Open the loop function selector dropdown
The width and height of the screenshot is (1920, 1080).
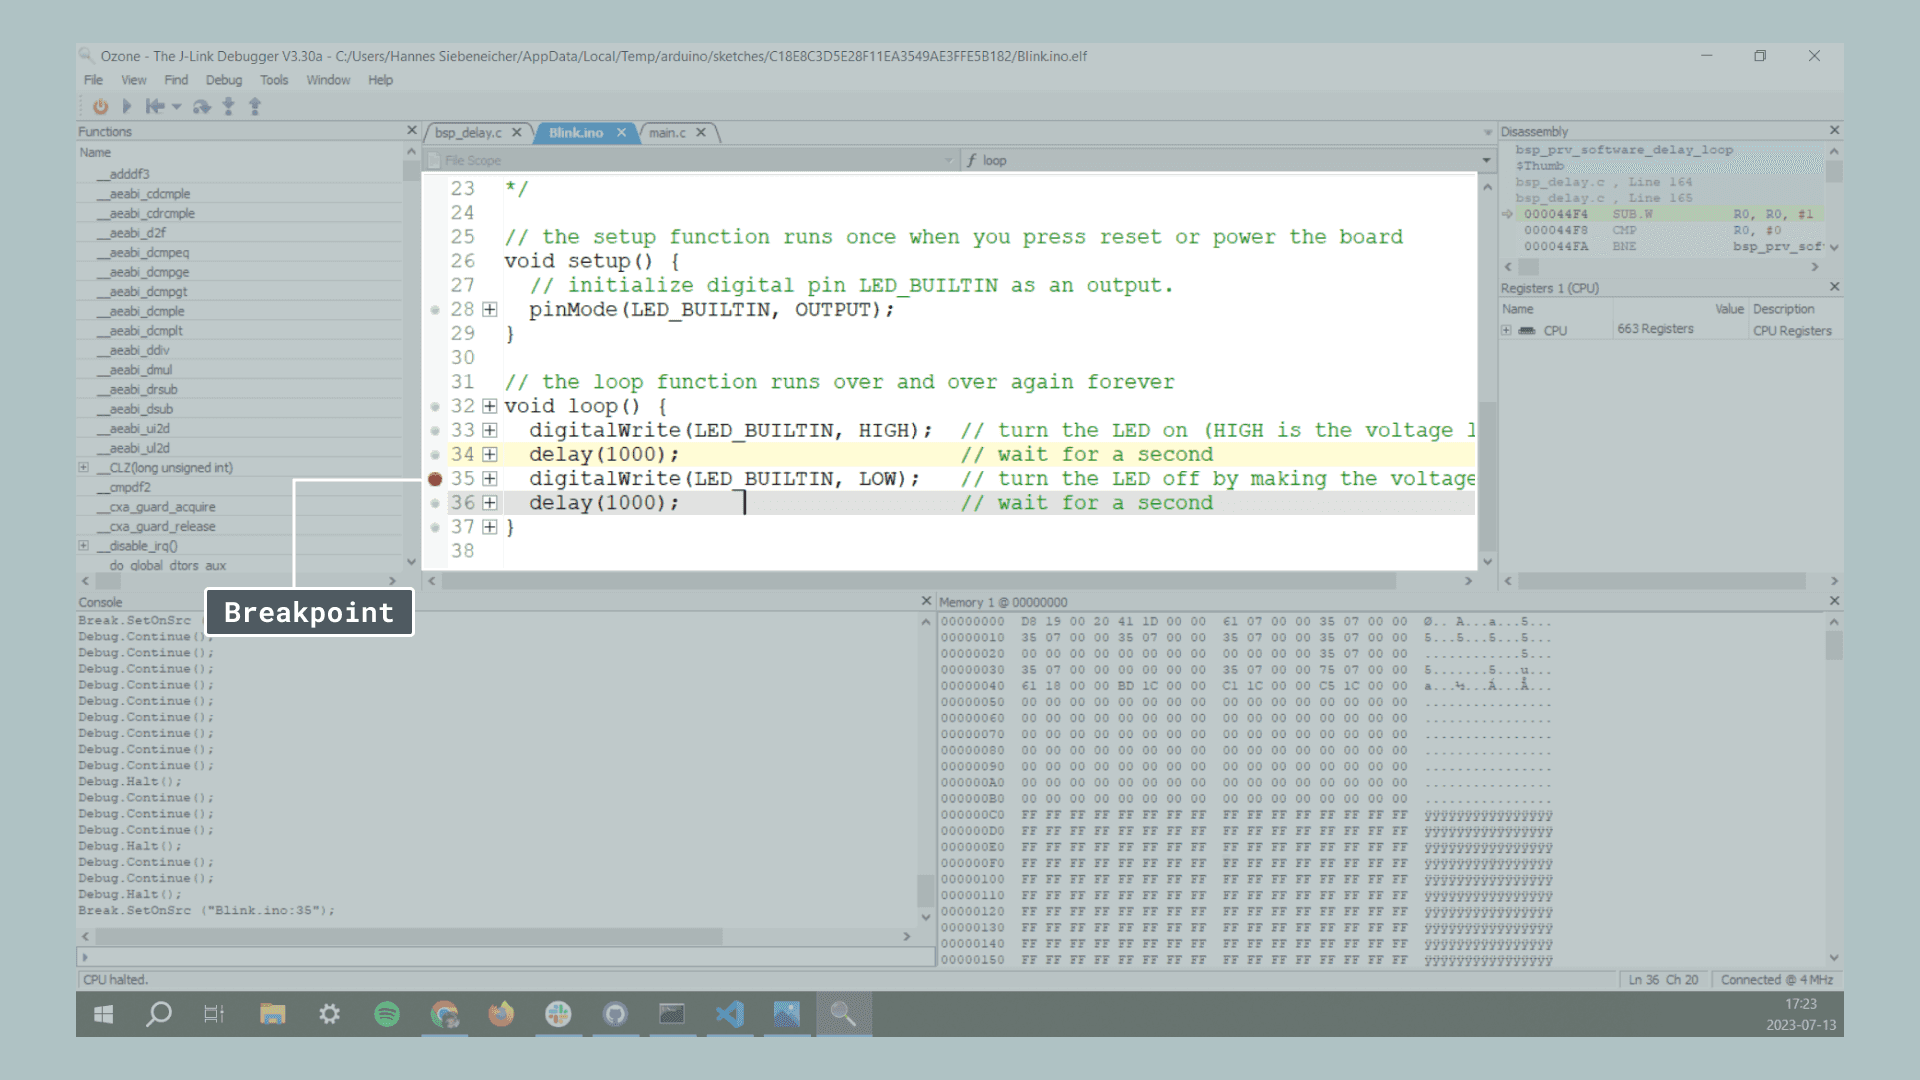pos(1486,160)
